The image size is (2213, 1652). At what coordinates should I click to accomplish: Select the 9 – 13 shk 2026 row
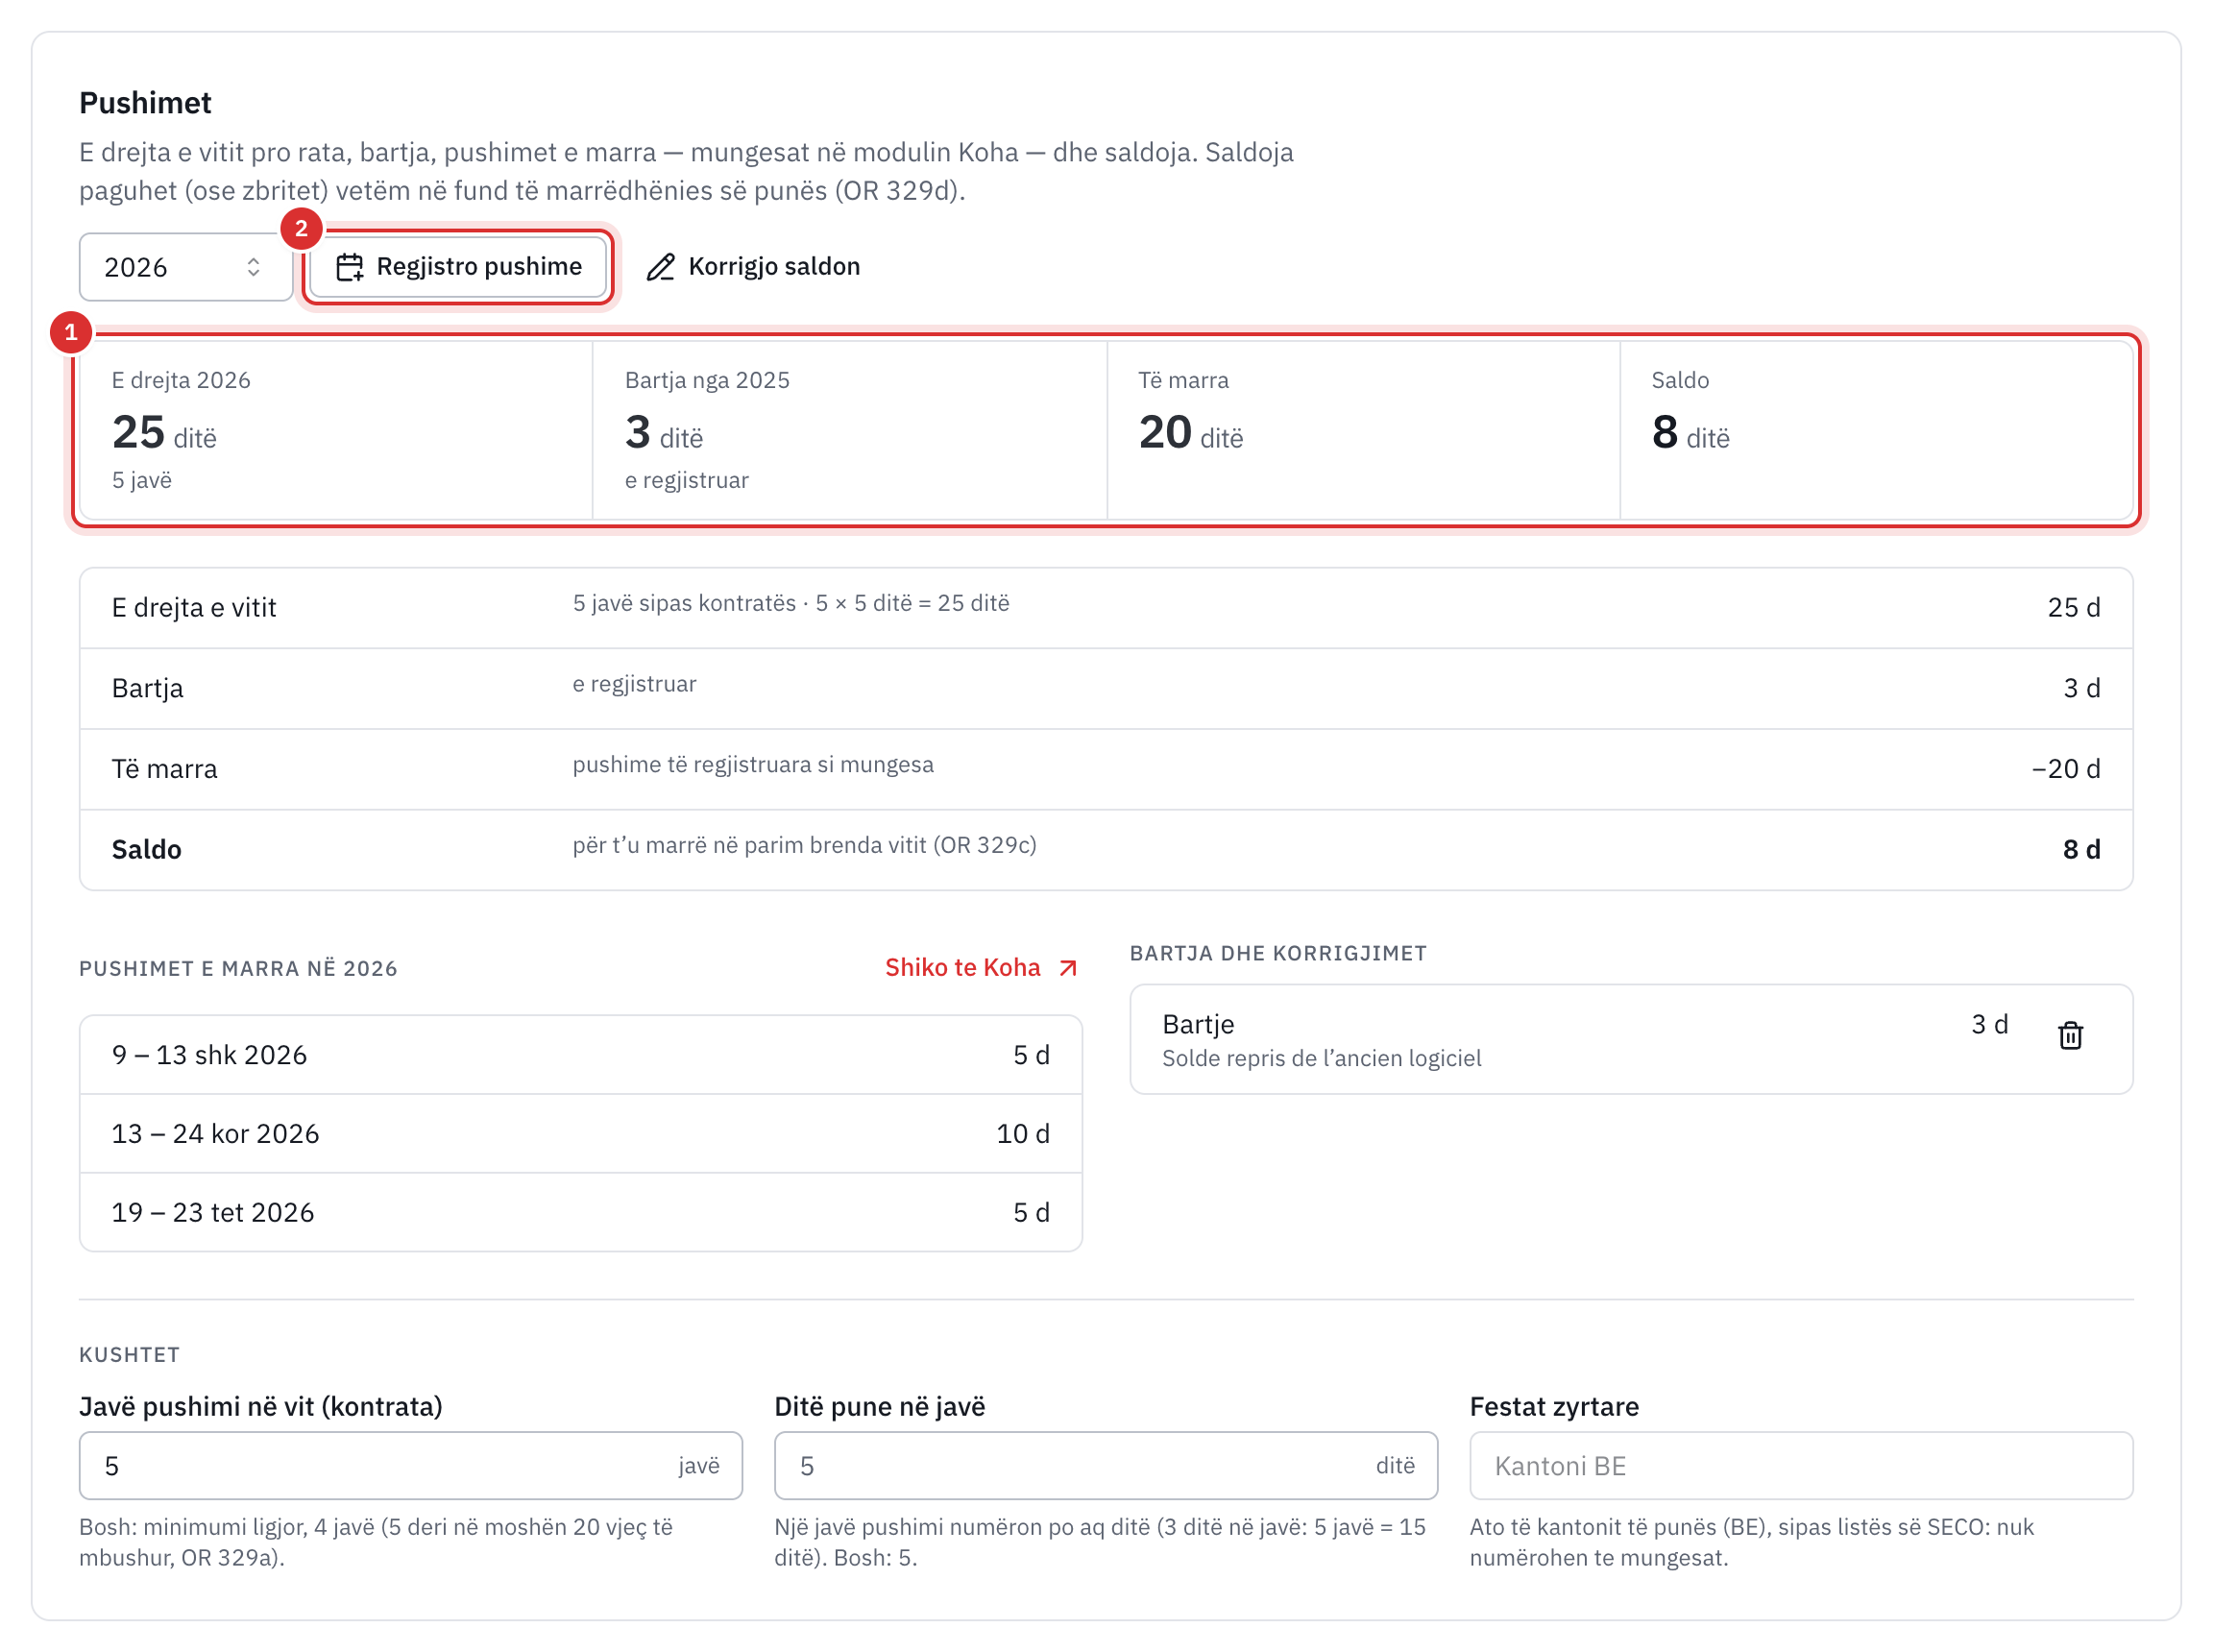[580, 1055]
